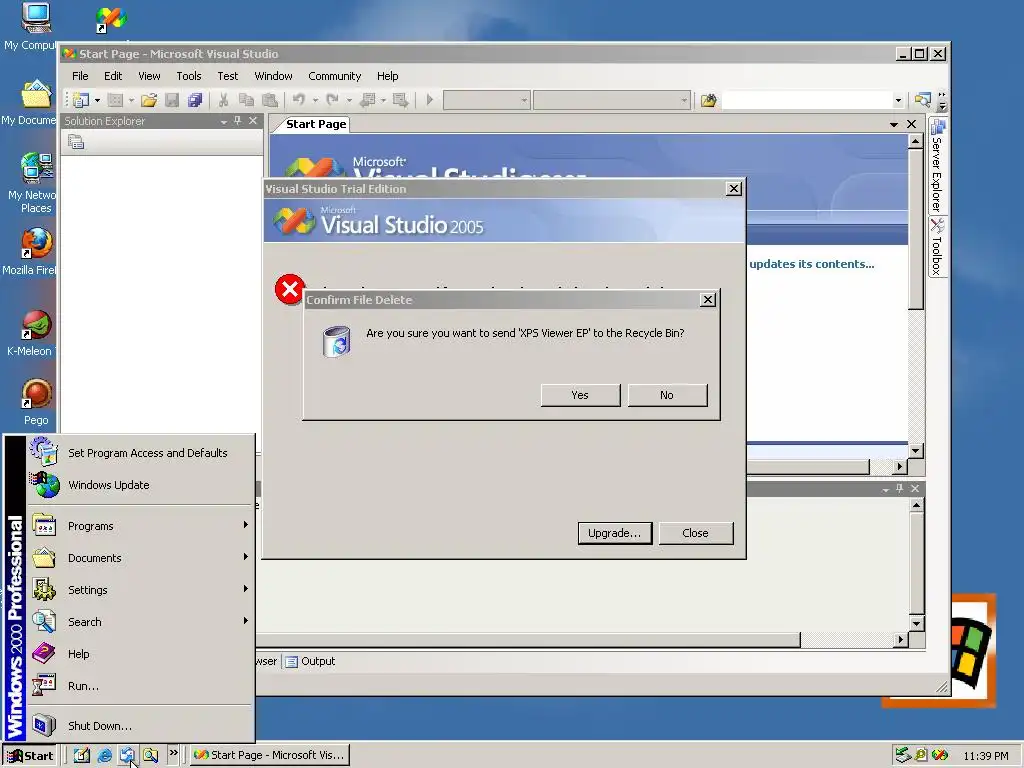Open the Tools menu
The width and height of the screenshot is (1024, 768).
click(x=189, y=76)
